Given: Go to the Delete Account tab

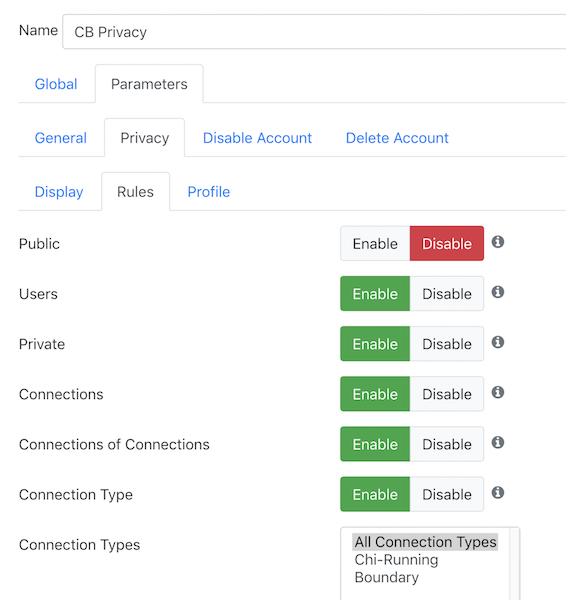Looking at the screenshot, I should (397, 138).
